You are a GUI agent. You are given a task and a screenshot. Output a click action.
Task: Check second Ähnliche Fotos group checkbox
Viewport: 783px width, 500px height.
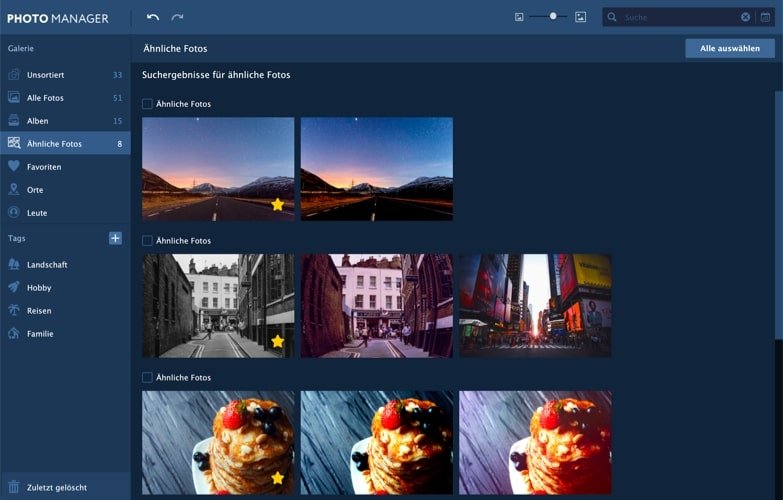pyautogui.click(x=147, y=241)
